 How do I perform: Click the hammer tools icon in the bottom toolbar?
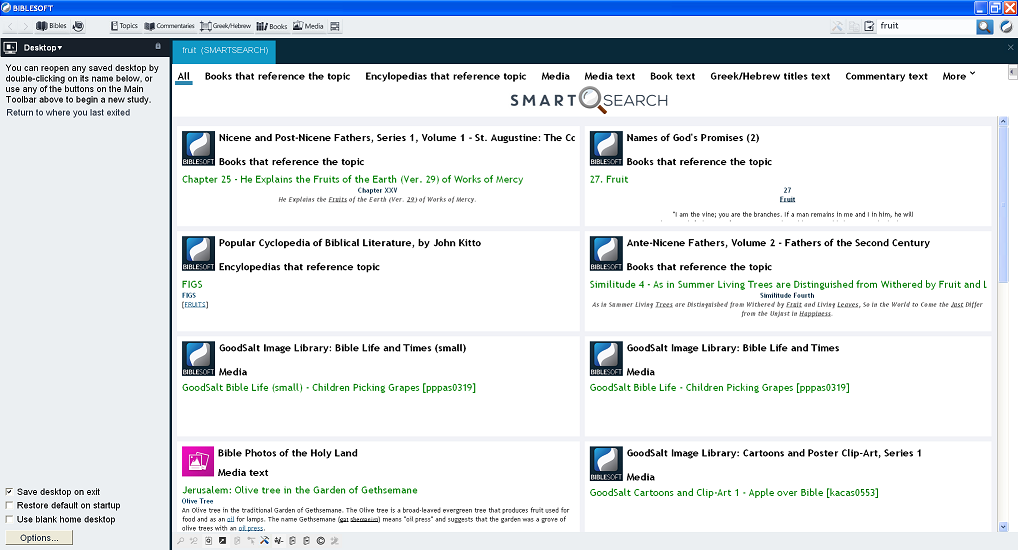click(x=264, y=541)
